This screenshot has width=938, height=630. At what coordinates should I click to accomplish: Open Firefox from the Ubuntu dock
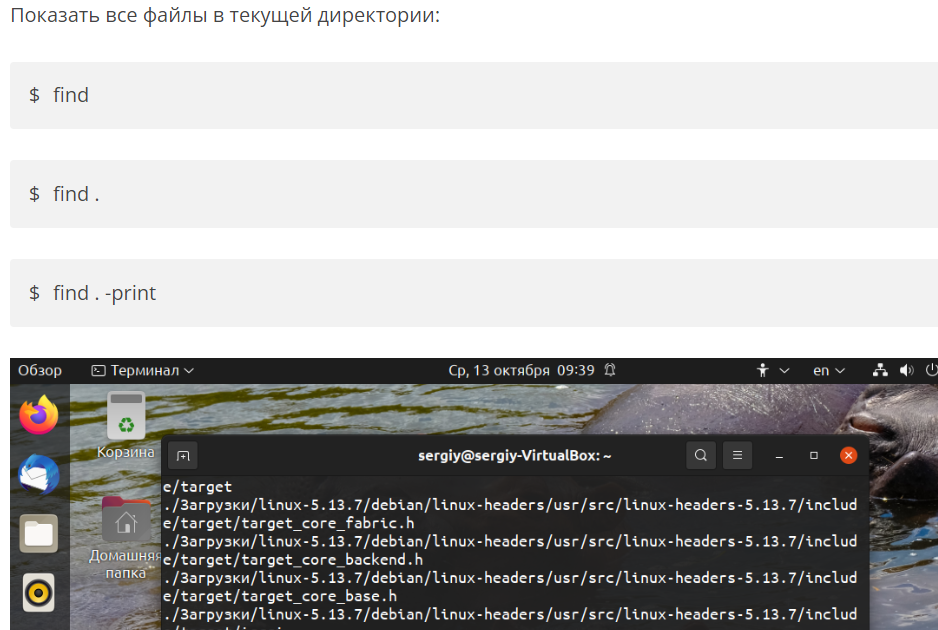coord(39,415)
